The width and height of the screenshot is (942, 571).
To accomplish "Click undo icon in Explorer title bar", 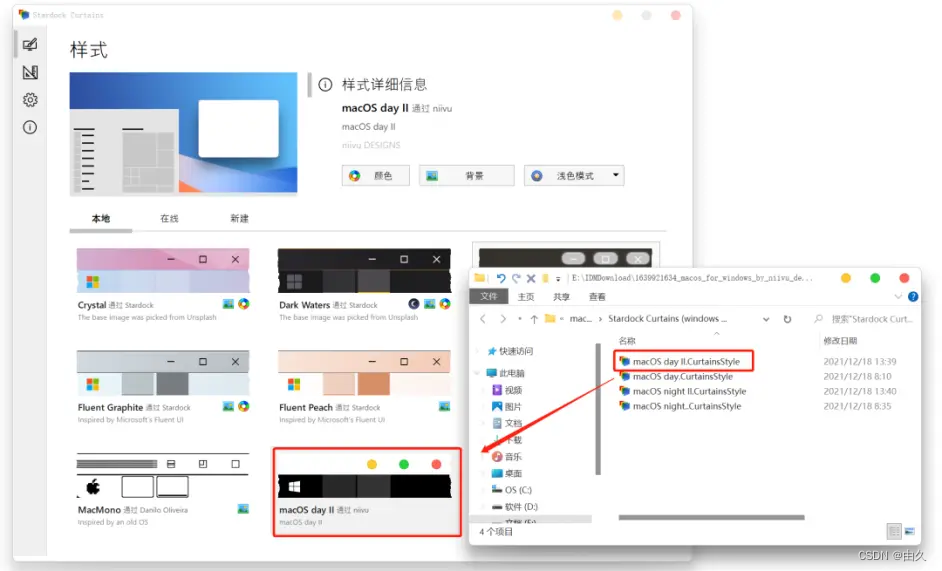I will 500,278.
